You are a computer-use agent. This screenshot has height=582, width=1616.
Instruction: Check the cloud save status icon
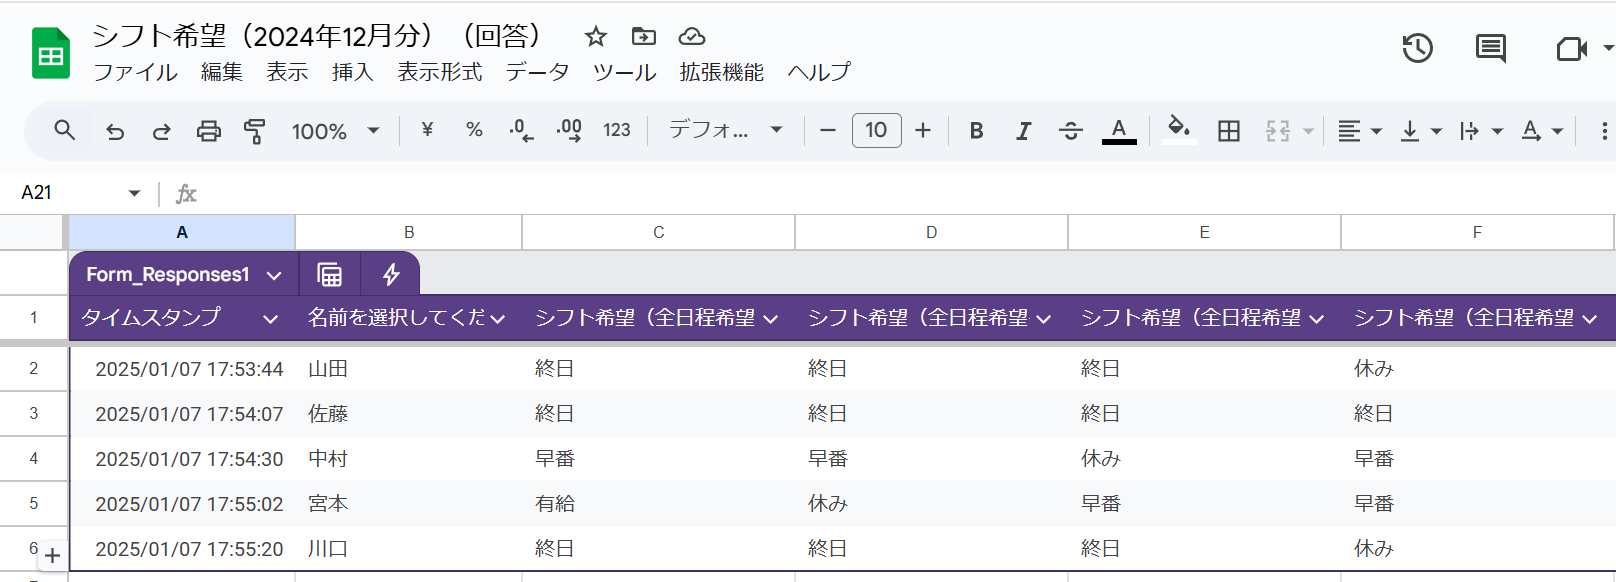pos(692,37)
